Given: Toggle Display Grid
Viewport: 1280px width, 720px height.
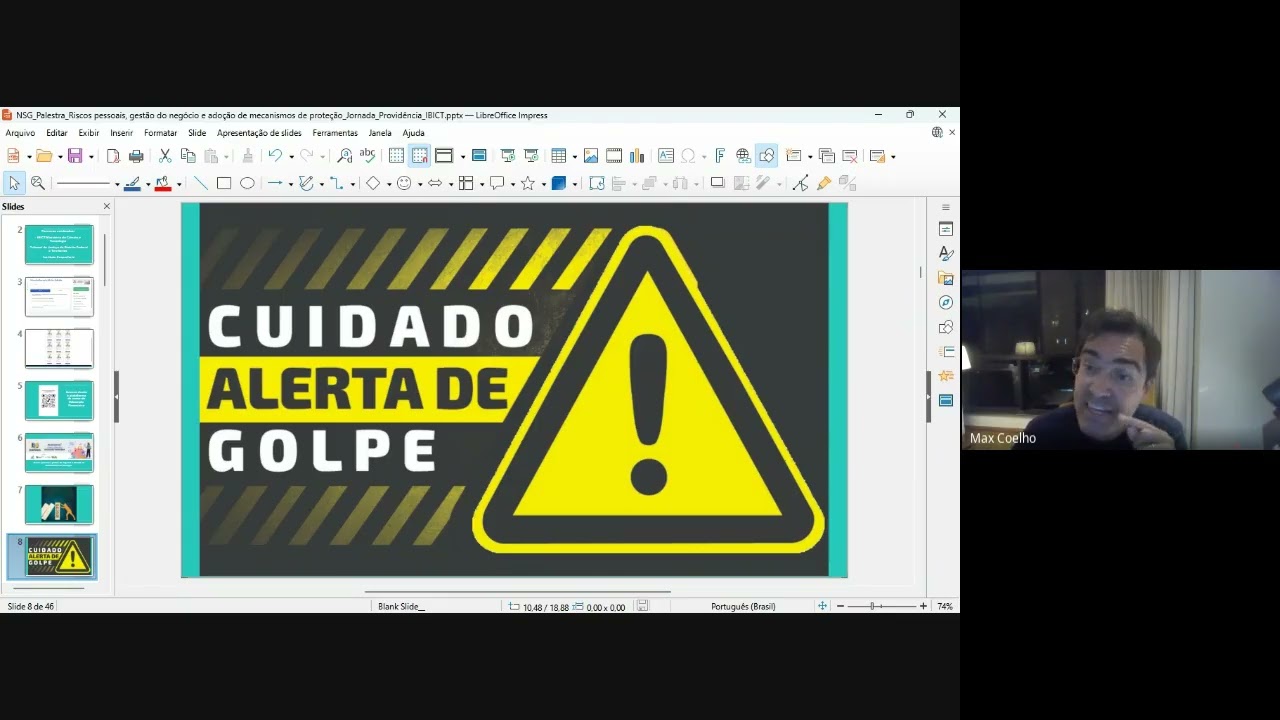Looking at the screenshot, I should (x=396, y=156).
